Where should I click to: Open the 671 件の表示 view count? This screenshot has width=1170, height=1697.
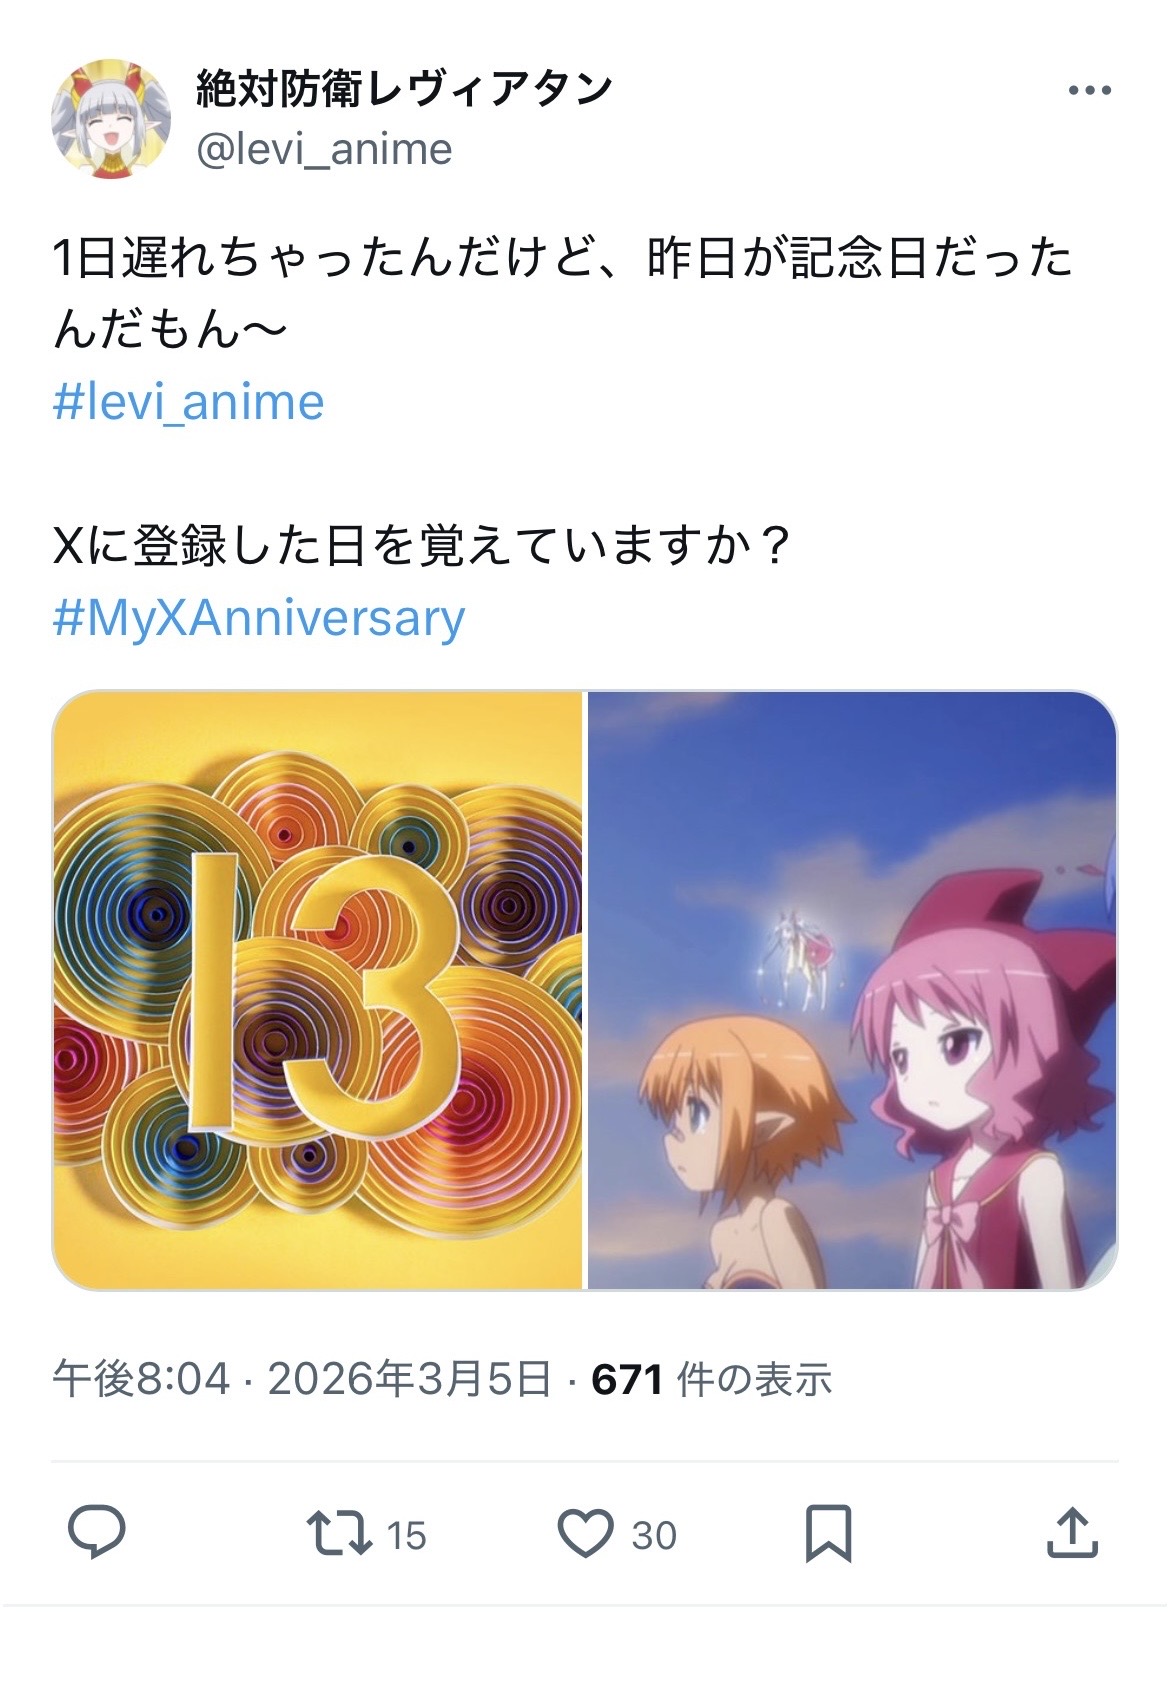pyautogui.click(x=711, y=1379)
